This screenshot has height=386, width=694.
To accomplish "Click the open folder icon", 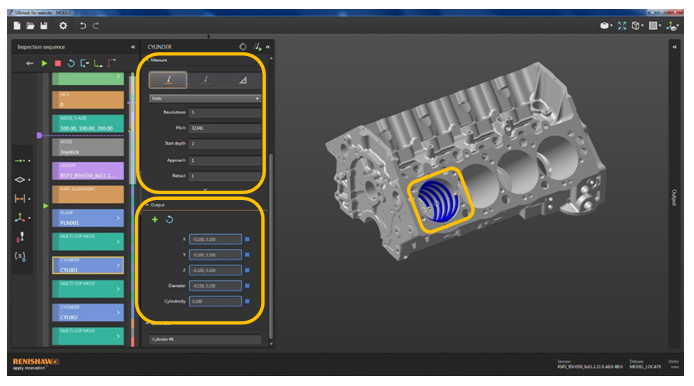I will click(30, 26).
